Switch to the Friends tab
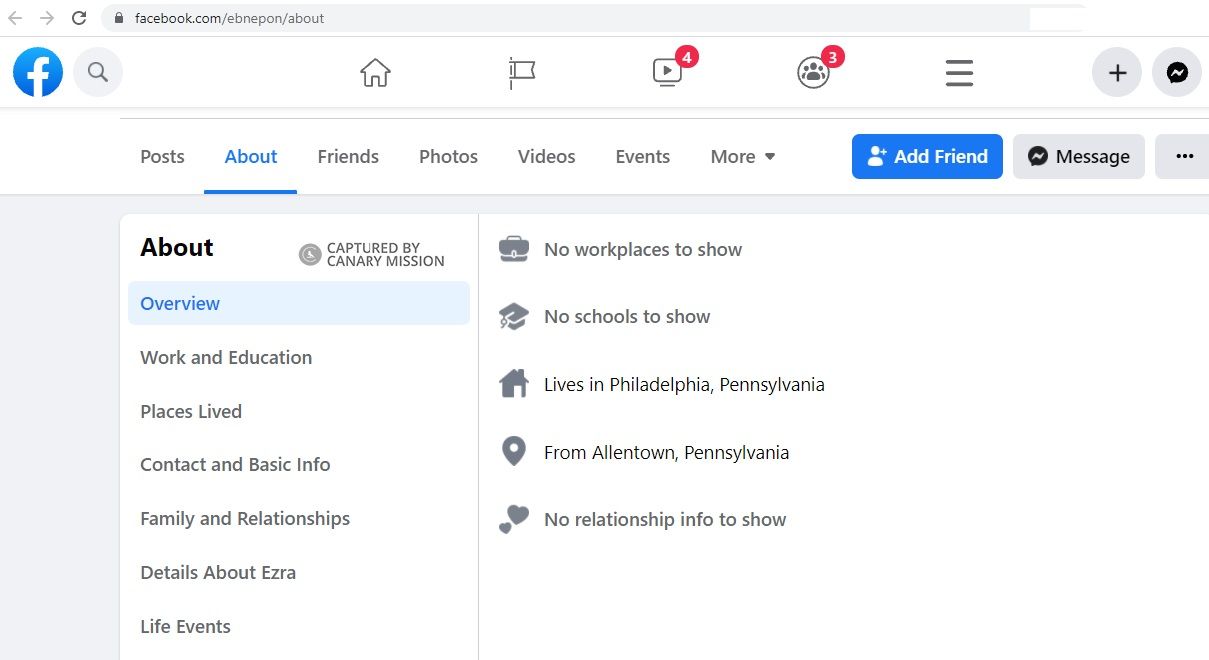The width and height of the screenshot is (1209, 660). pyautogui.click(x=348, y=157)
